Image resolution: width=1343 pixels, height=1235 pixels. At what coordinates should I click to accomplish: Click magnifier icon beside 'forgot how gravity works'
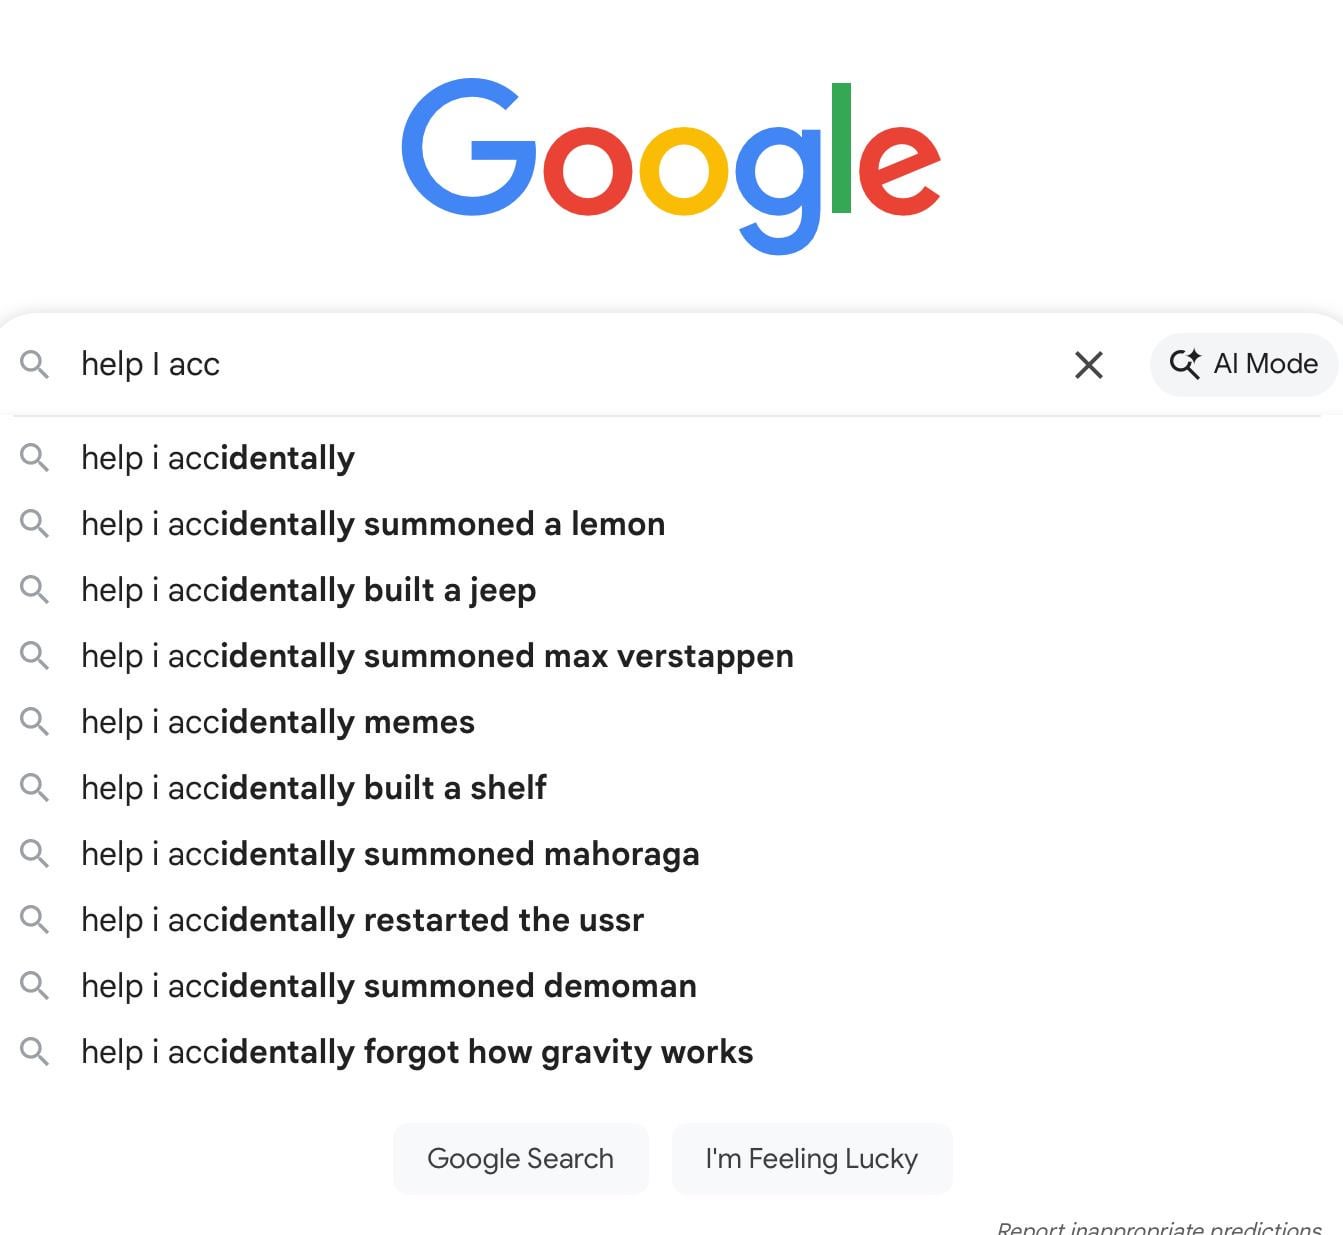click(x=34, y=1051)
